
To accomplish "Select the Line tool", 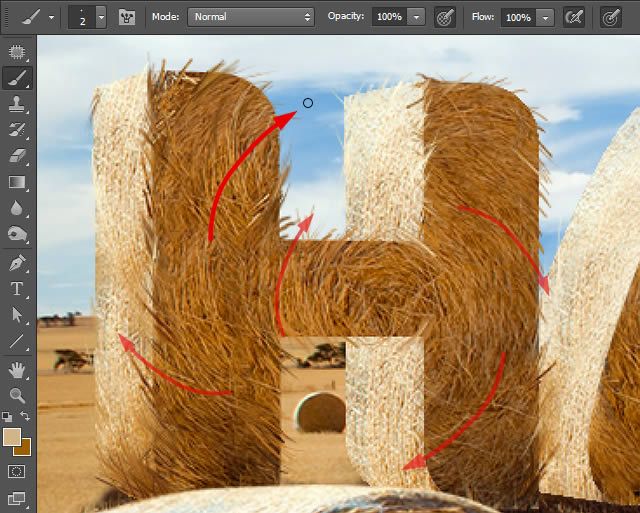I will (17, 341).
